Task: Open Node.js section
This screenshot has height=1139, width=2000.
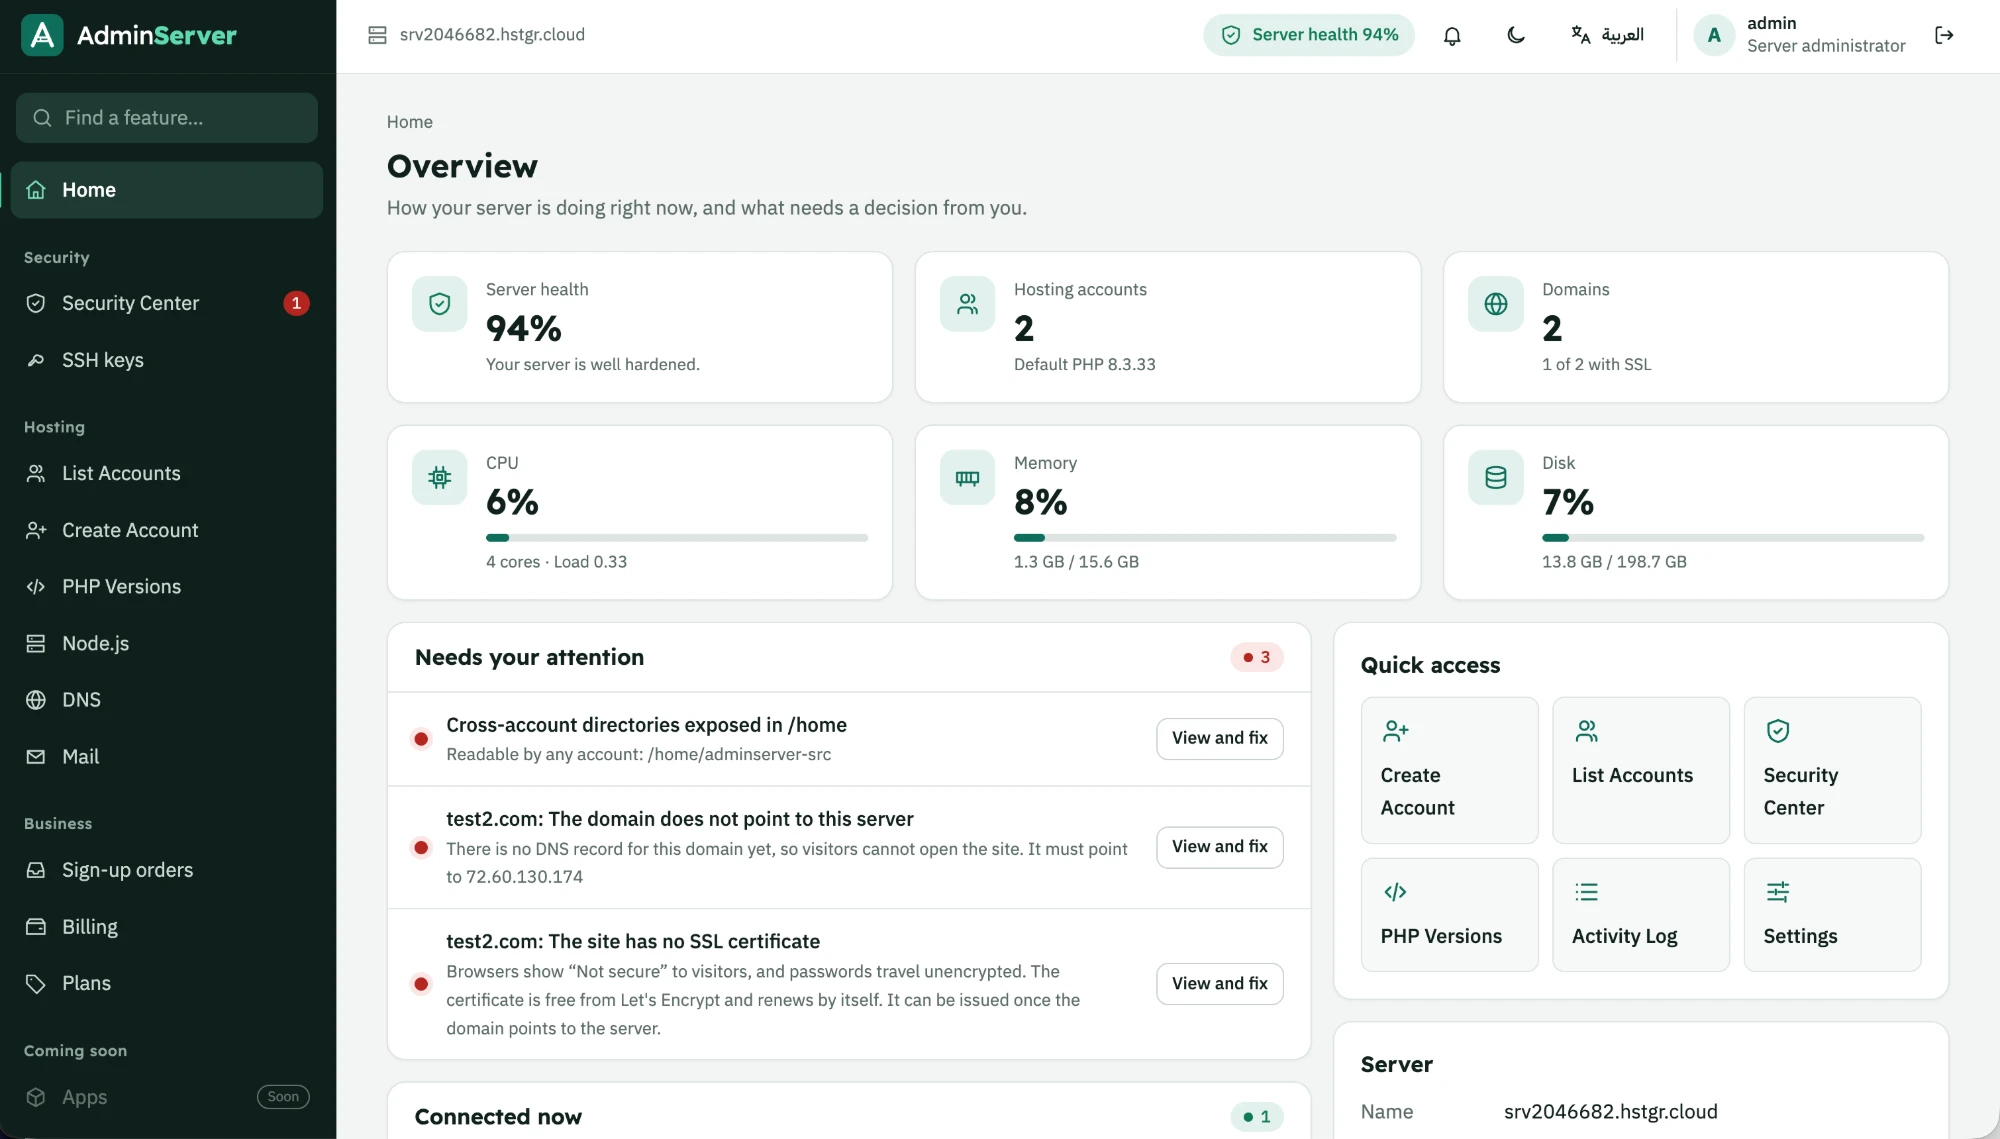Action: [x=167, y=643]
